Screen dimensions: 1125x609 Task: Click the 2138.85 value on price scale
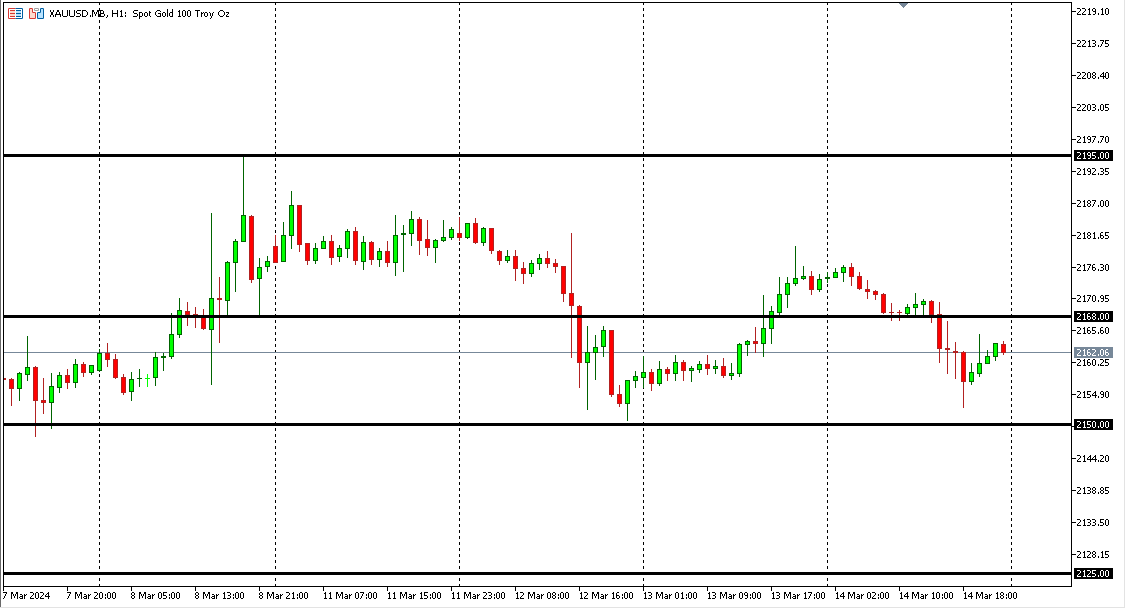tap(1093, 491)
